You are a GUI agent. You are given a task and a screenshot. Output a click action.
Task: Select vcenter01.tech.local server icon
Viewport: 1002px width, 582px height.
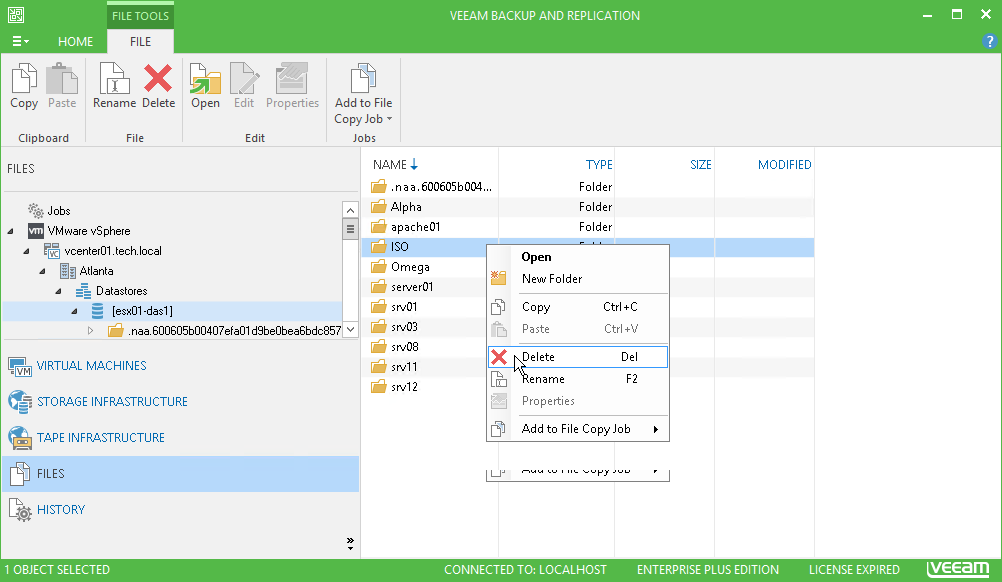(52, 250)
